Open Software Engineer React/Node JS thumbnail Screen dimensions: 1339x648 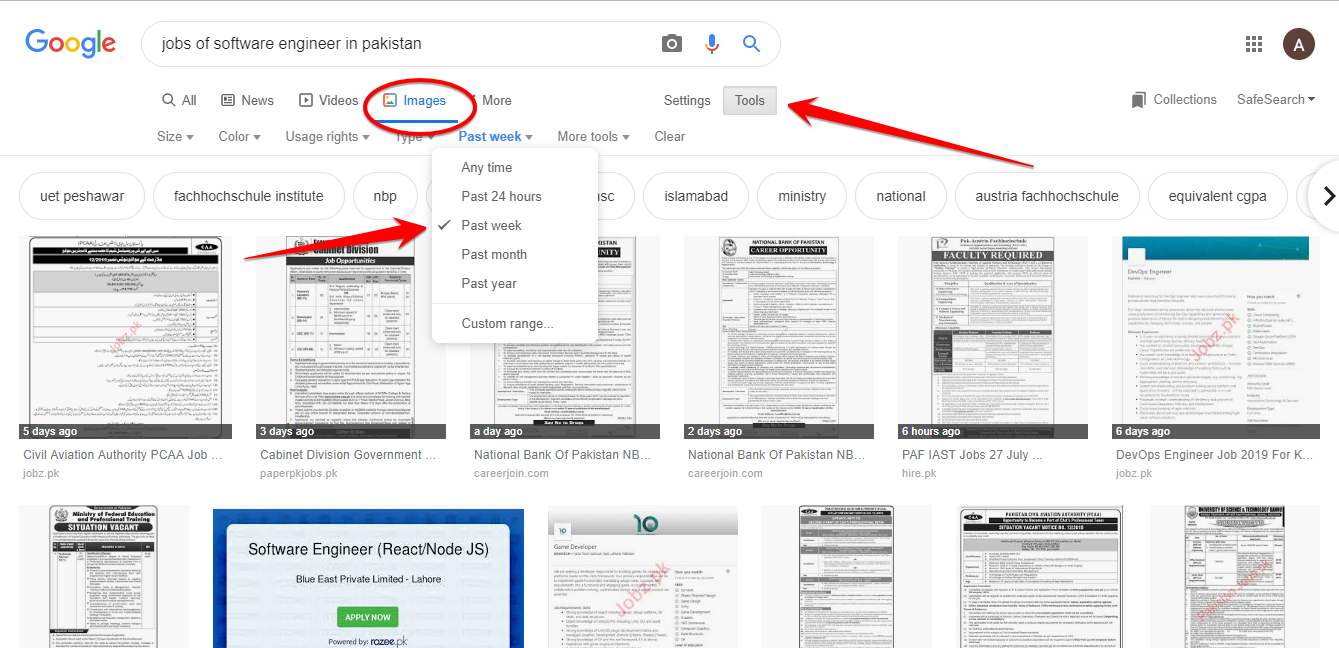tap(369, 577)
